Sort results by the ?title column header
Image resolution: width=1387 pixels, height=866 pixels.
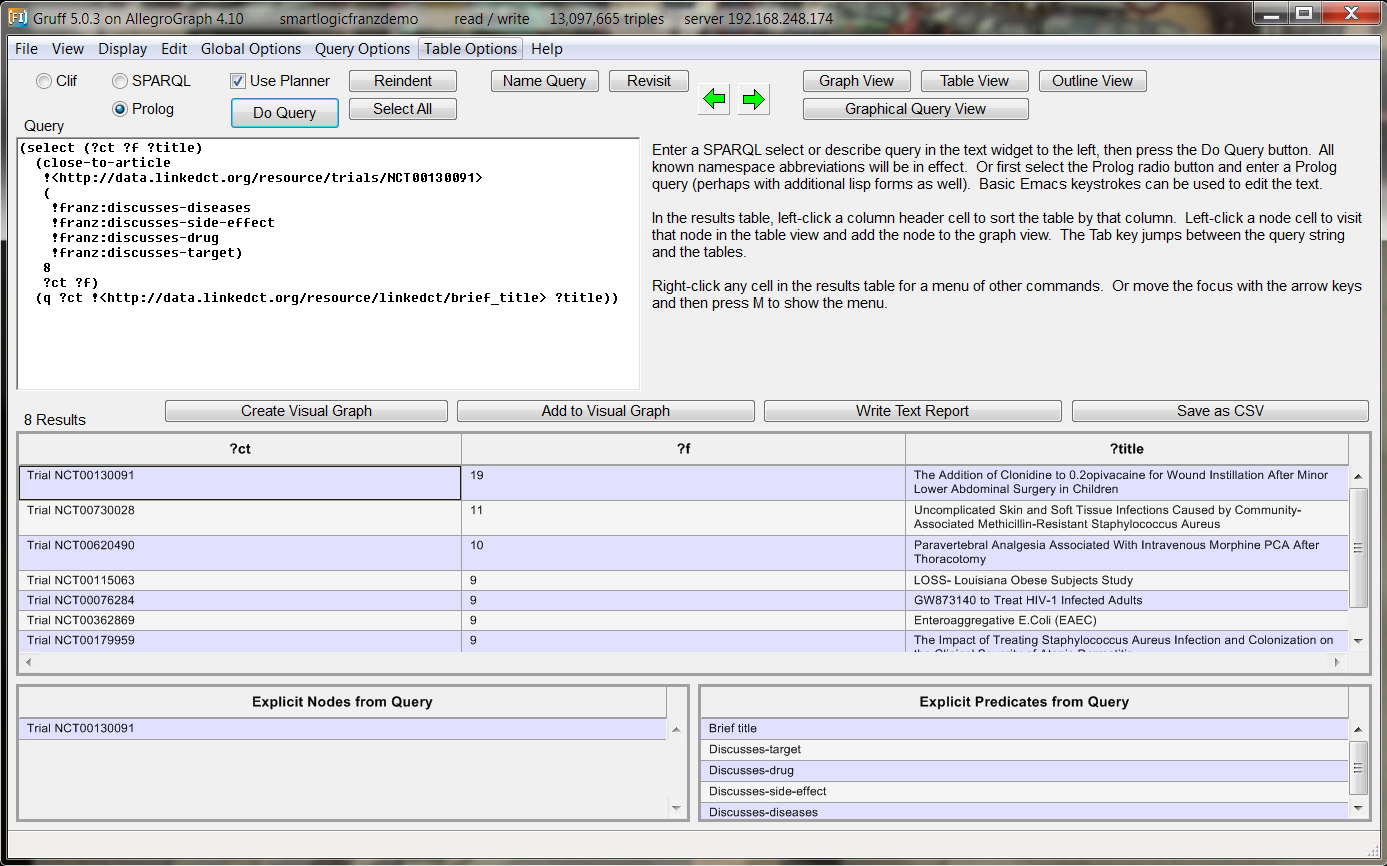point(1126,449)
